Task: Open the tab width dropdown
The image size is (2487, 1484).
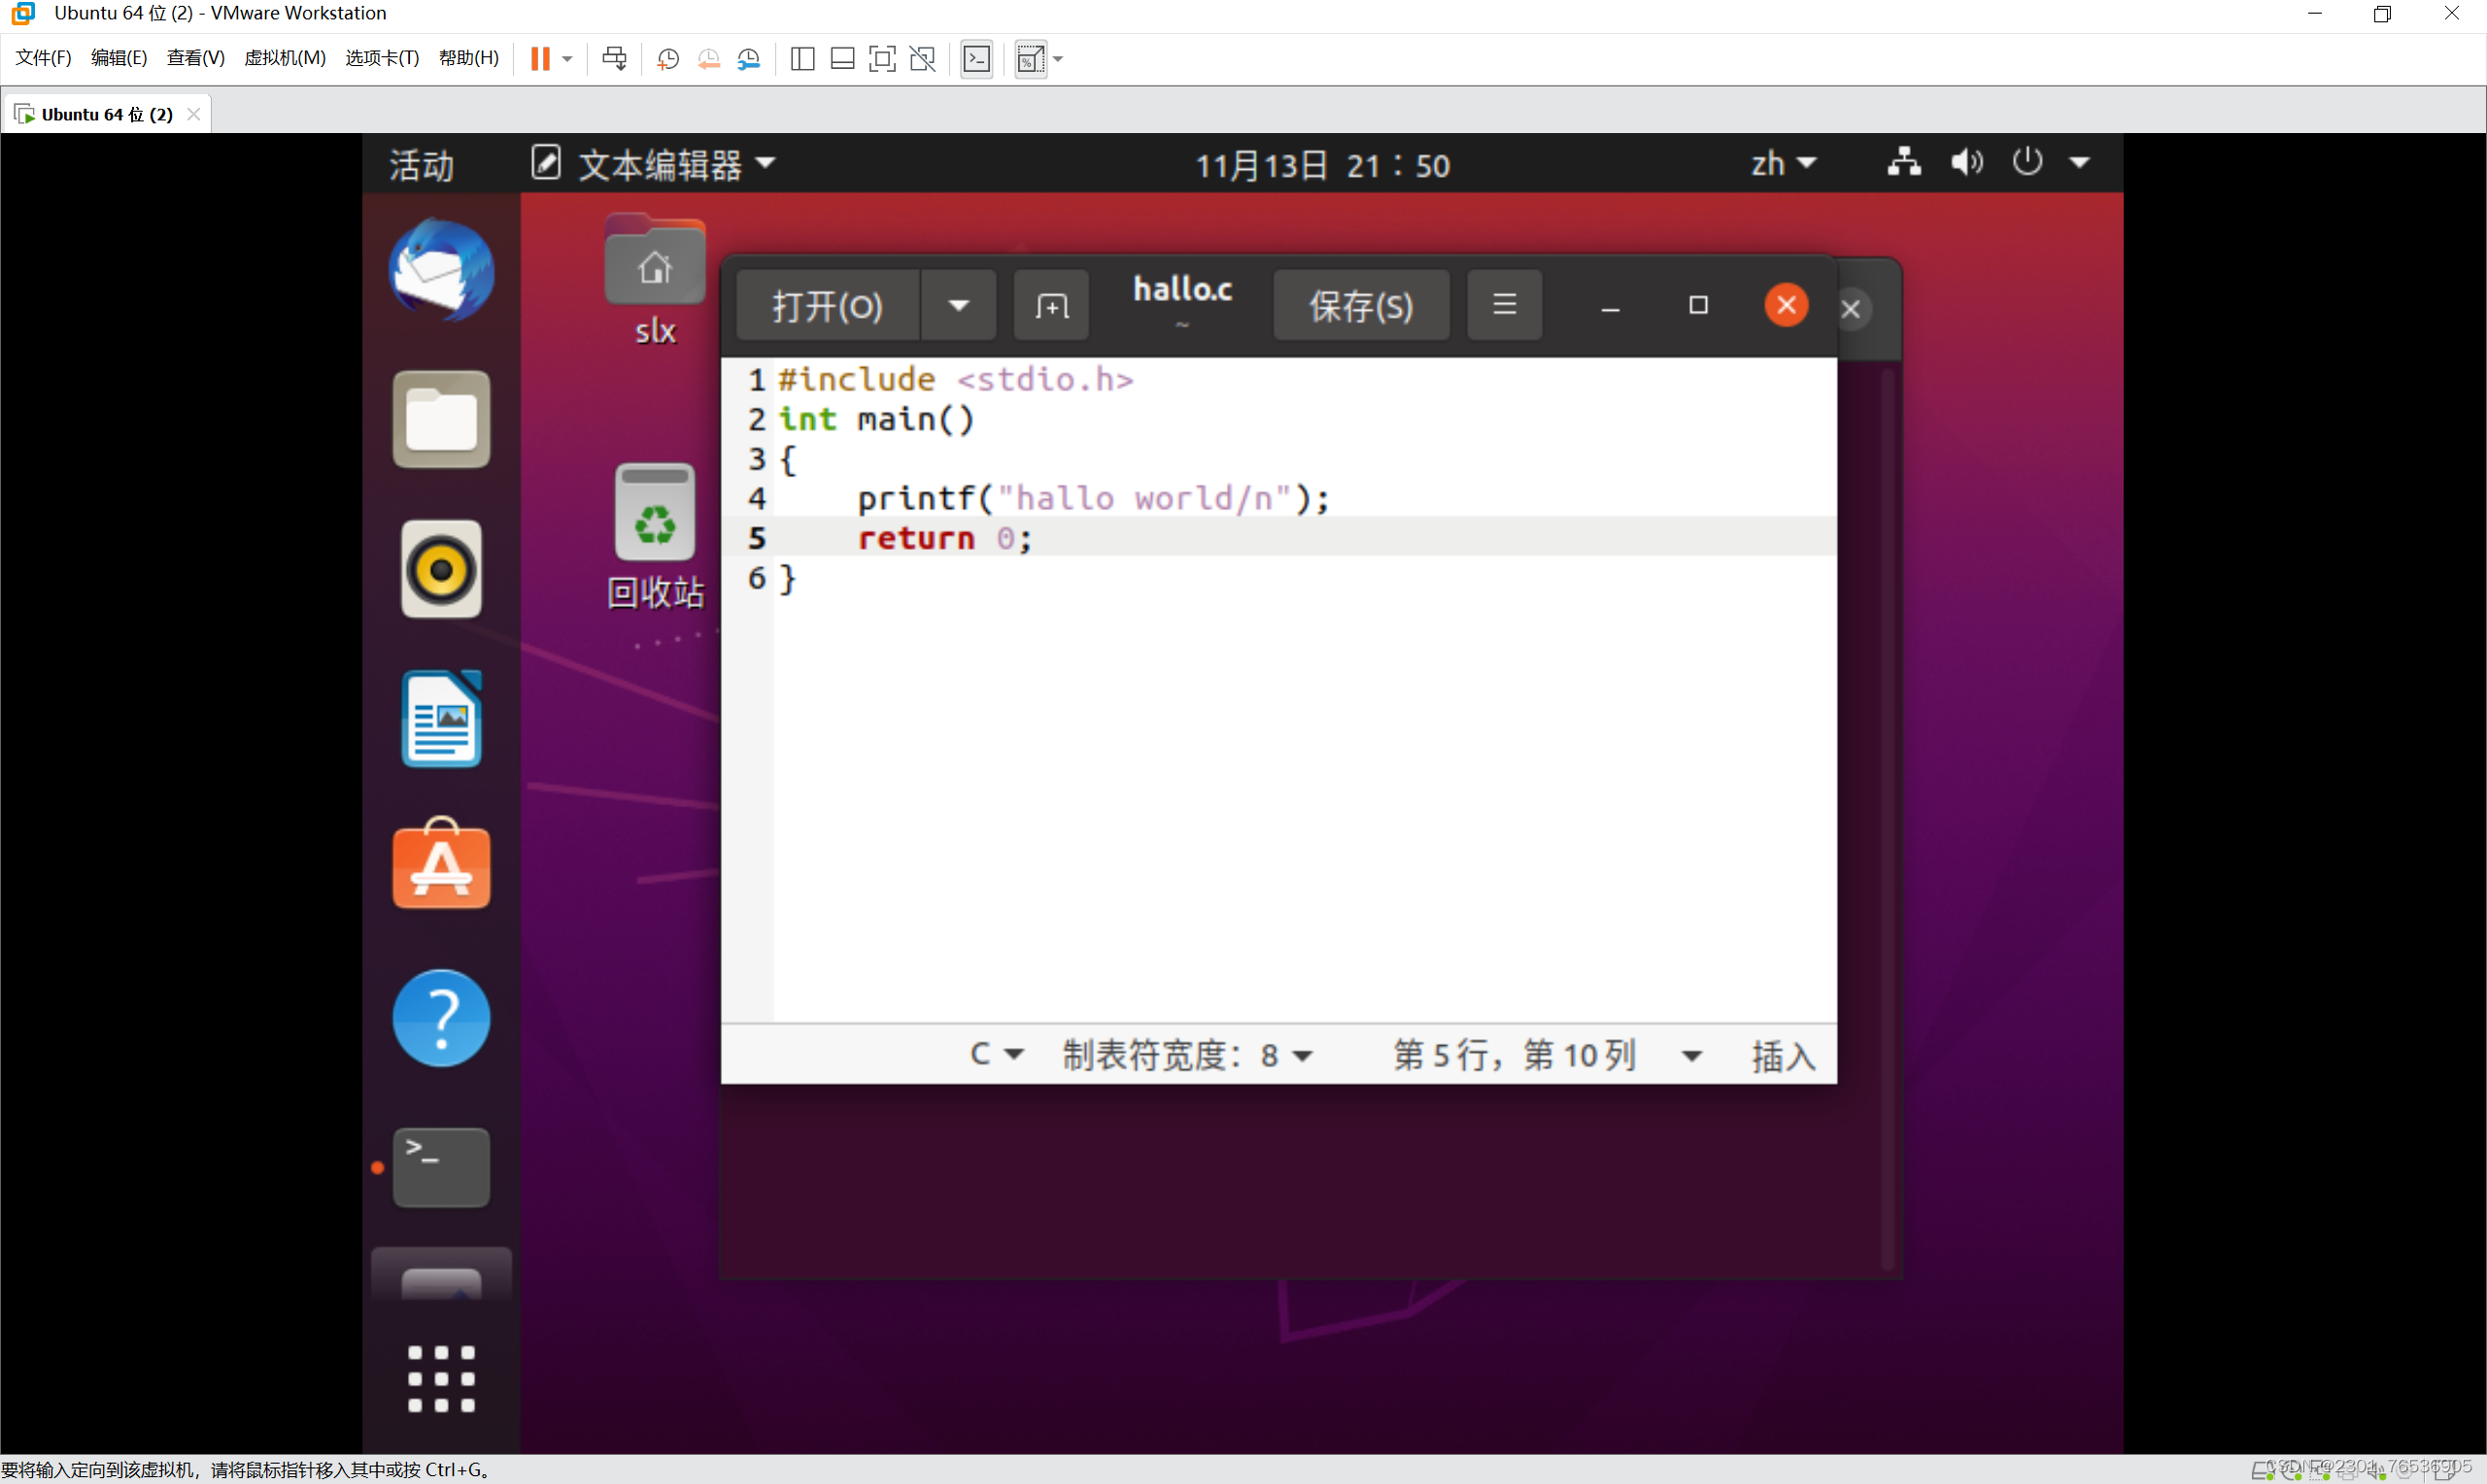Action: (1187, 1055)
